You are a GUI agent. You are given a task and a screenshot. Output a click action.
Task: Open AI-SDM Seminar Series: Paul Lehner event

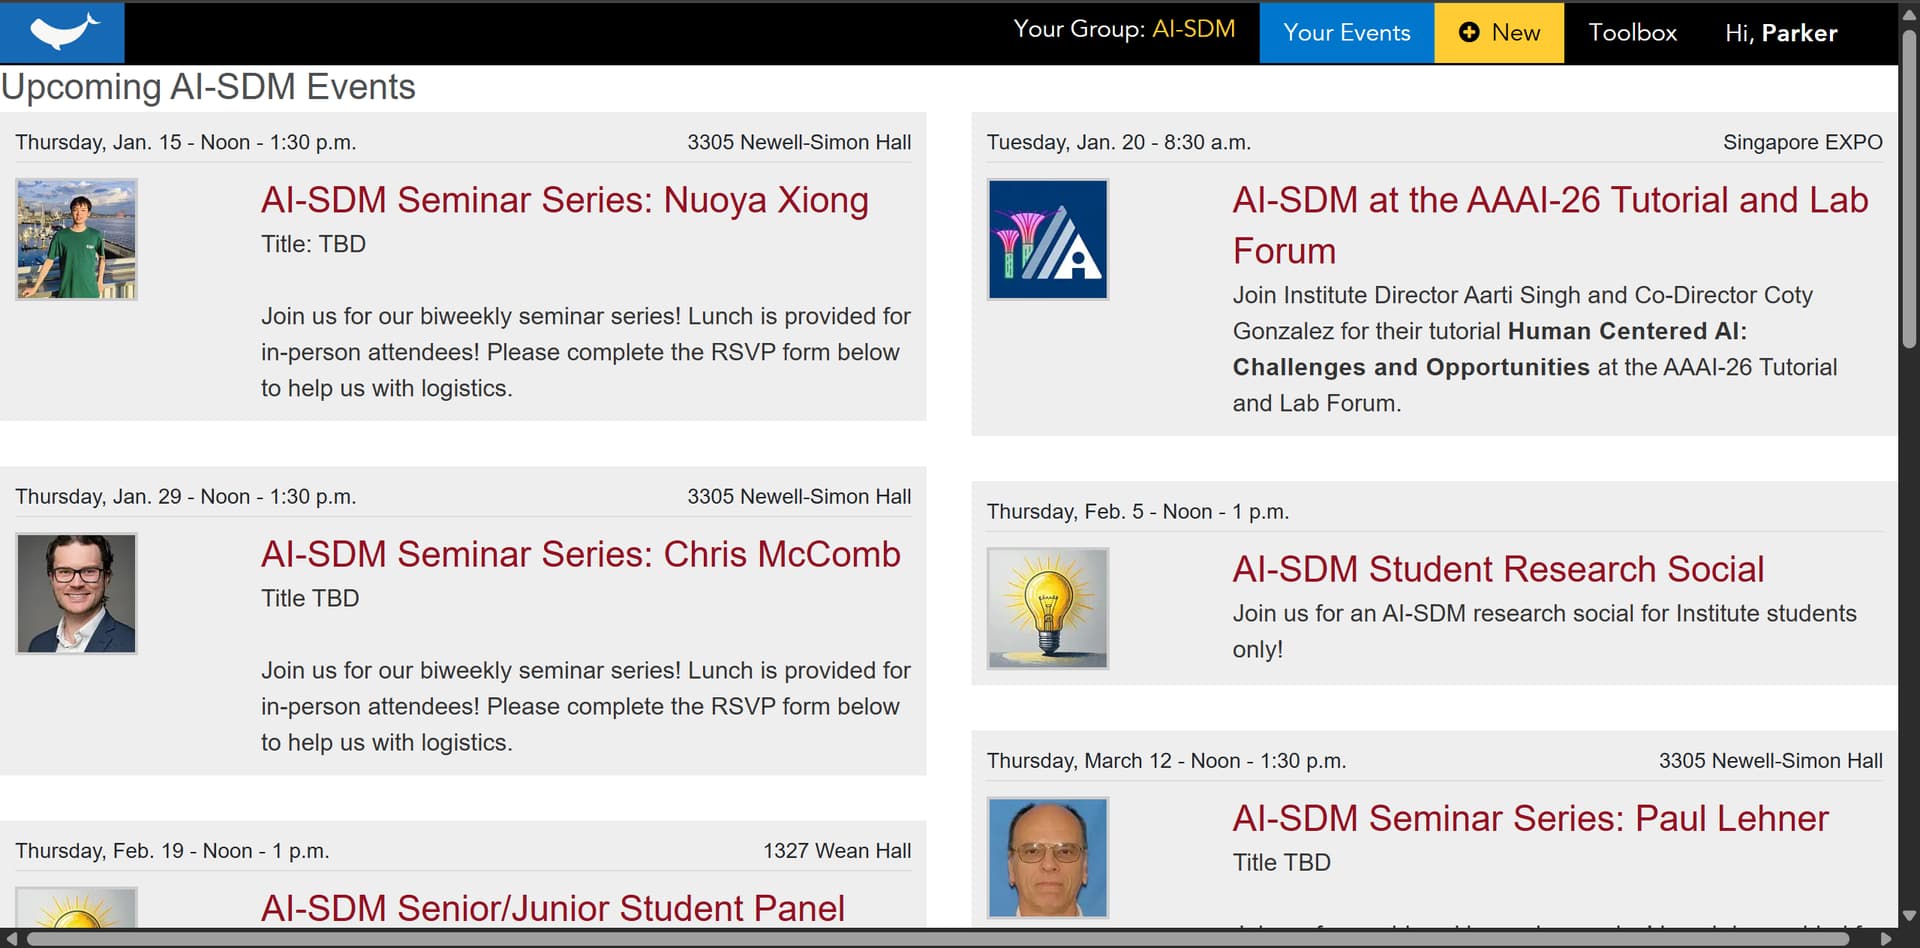[1529, 818]
